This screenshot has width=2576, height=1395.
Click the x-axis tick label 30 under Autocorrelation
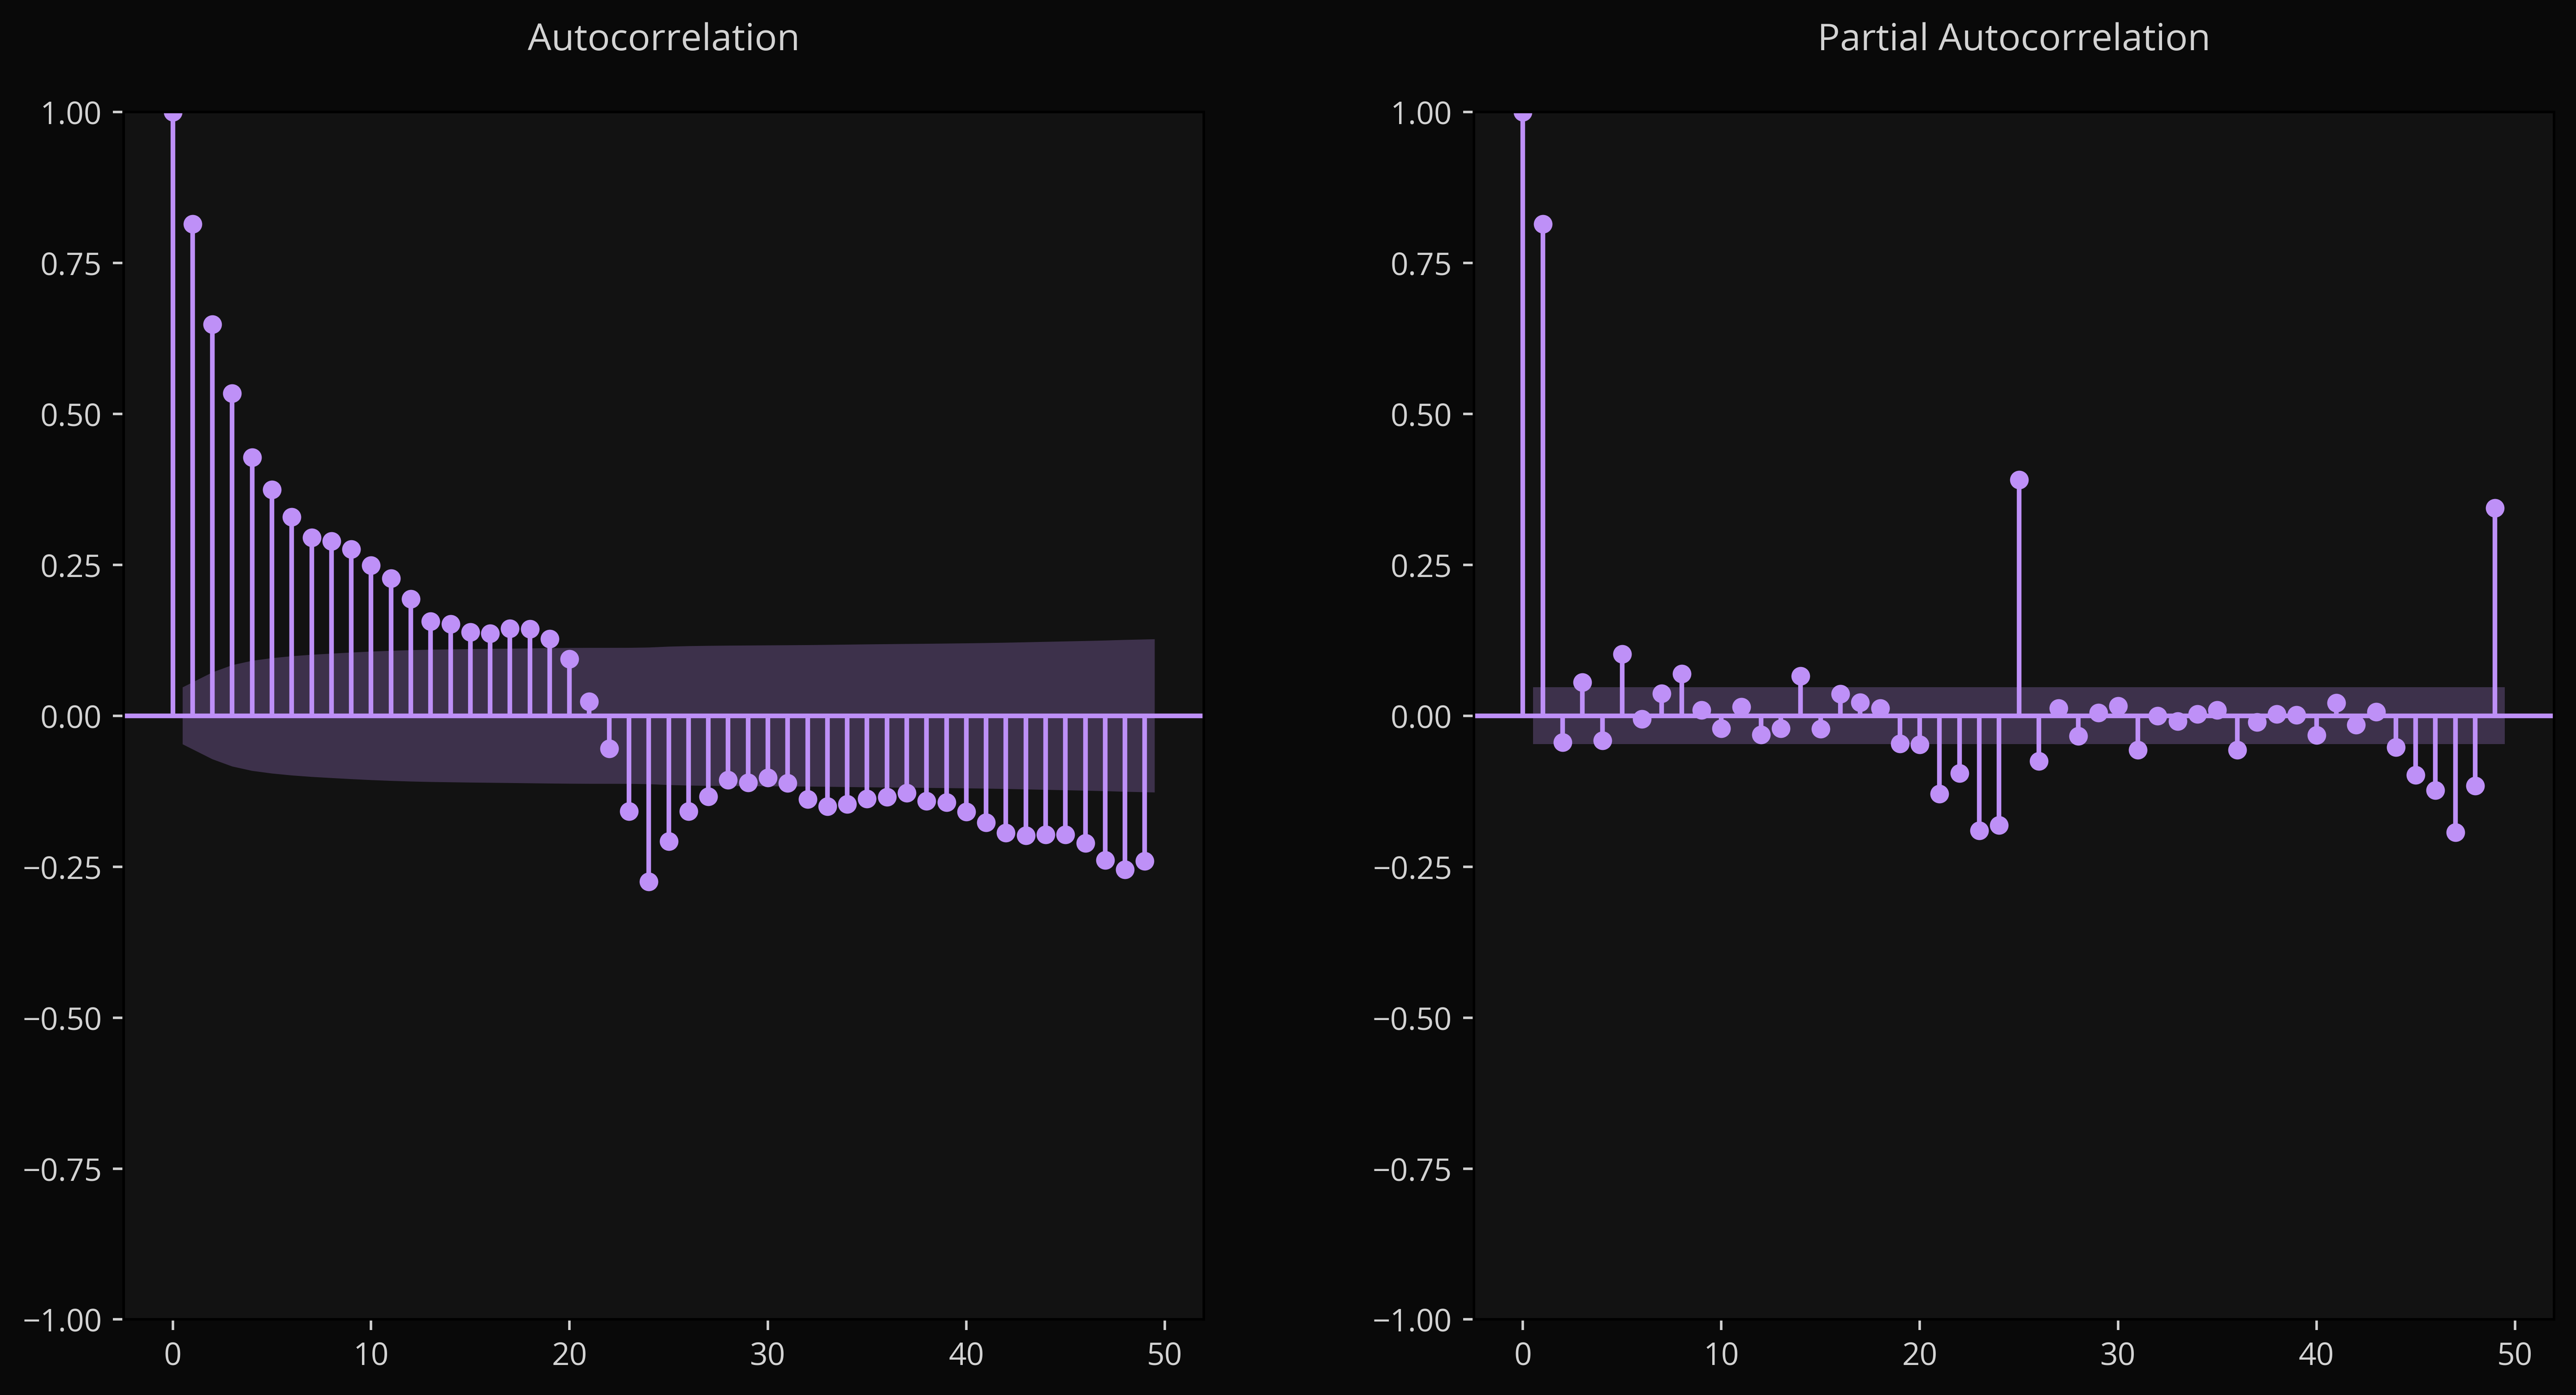click(768, 1355)
